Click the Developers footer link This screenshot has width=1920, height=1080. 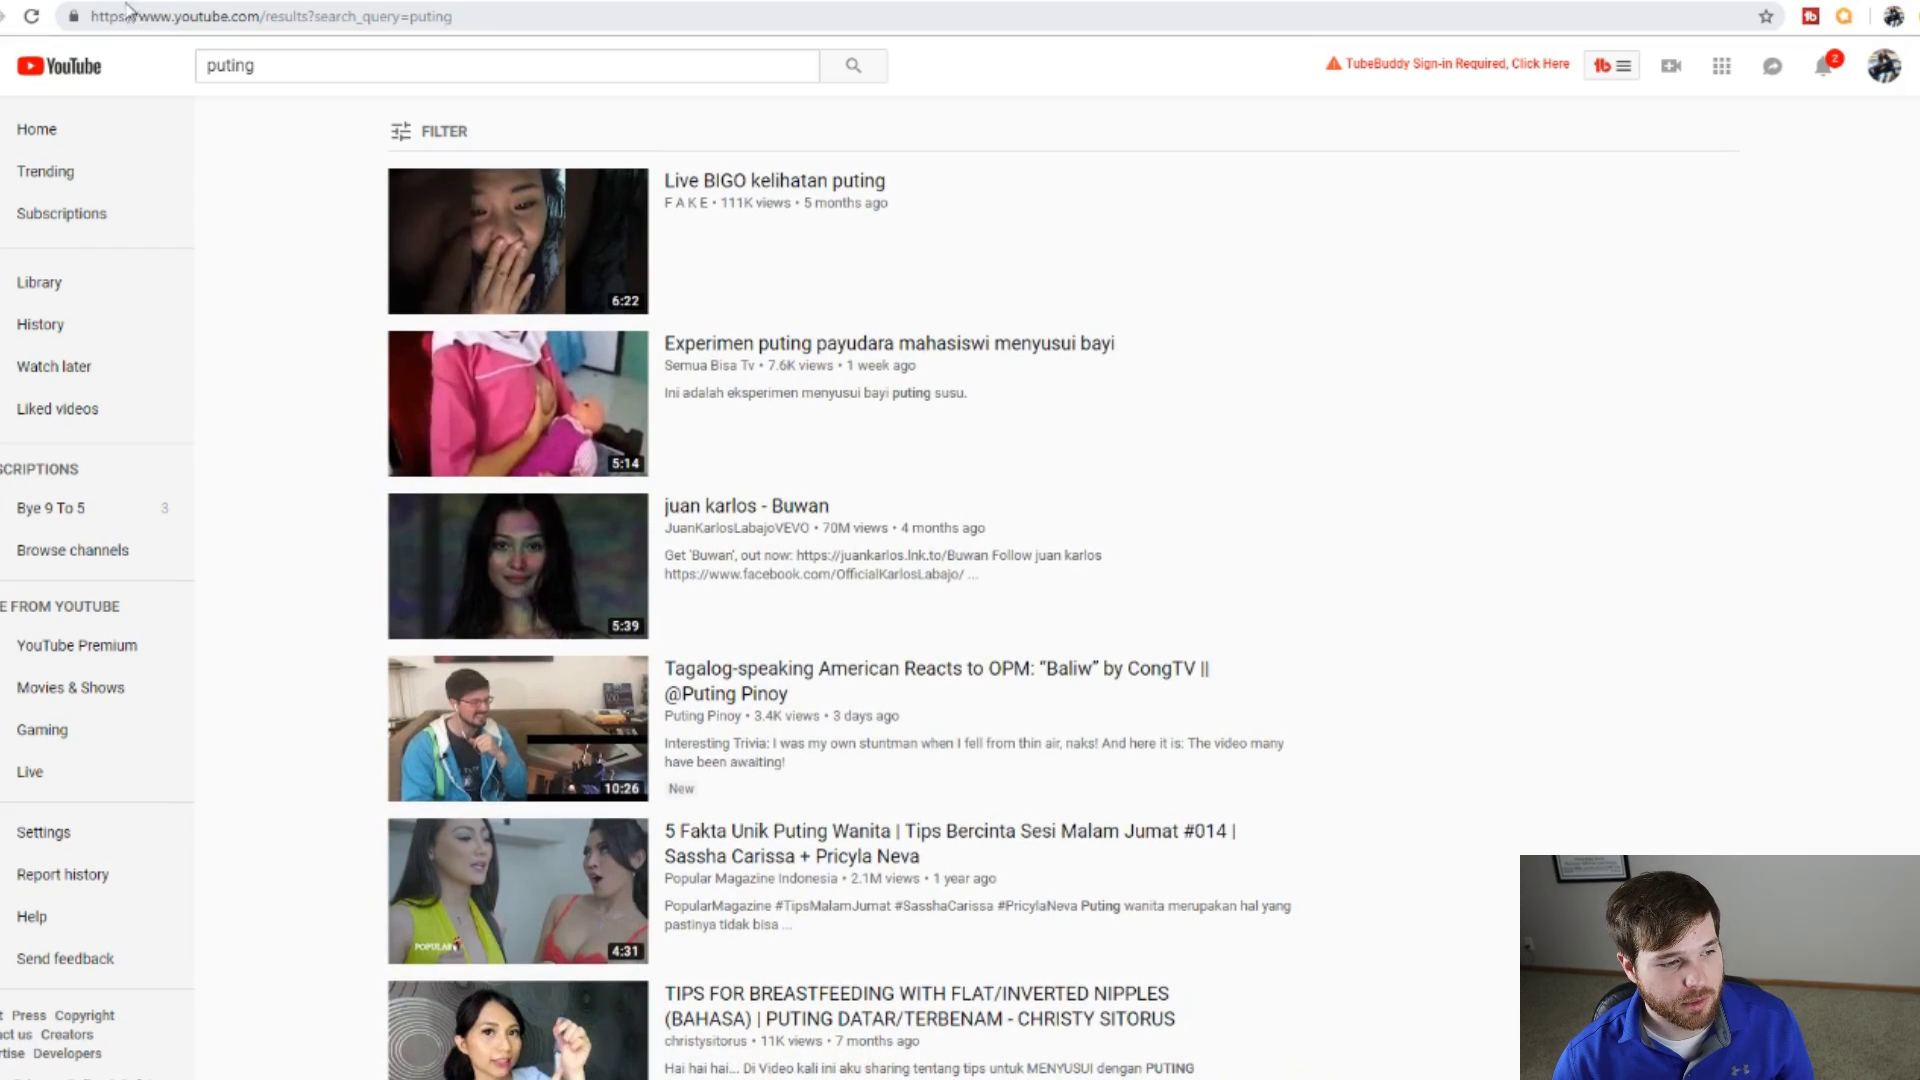pyautogui.click(x=67, y=1053)
